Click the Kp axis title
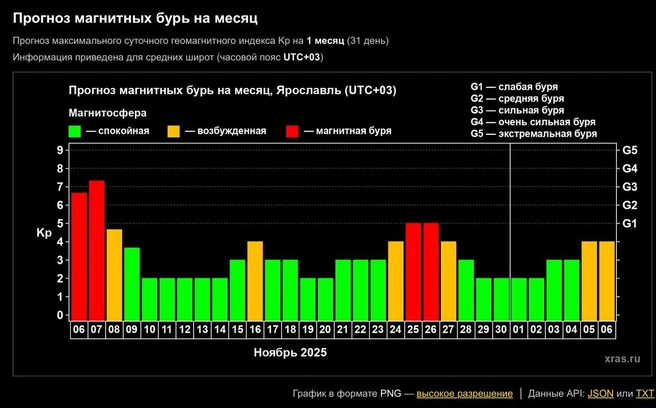This screenshot has width=656, height=408. click(x=44, y=233)
